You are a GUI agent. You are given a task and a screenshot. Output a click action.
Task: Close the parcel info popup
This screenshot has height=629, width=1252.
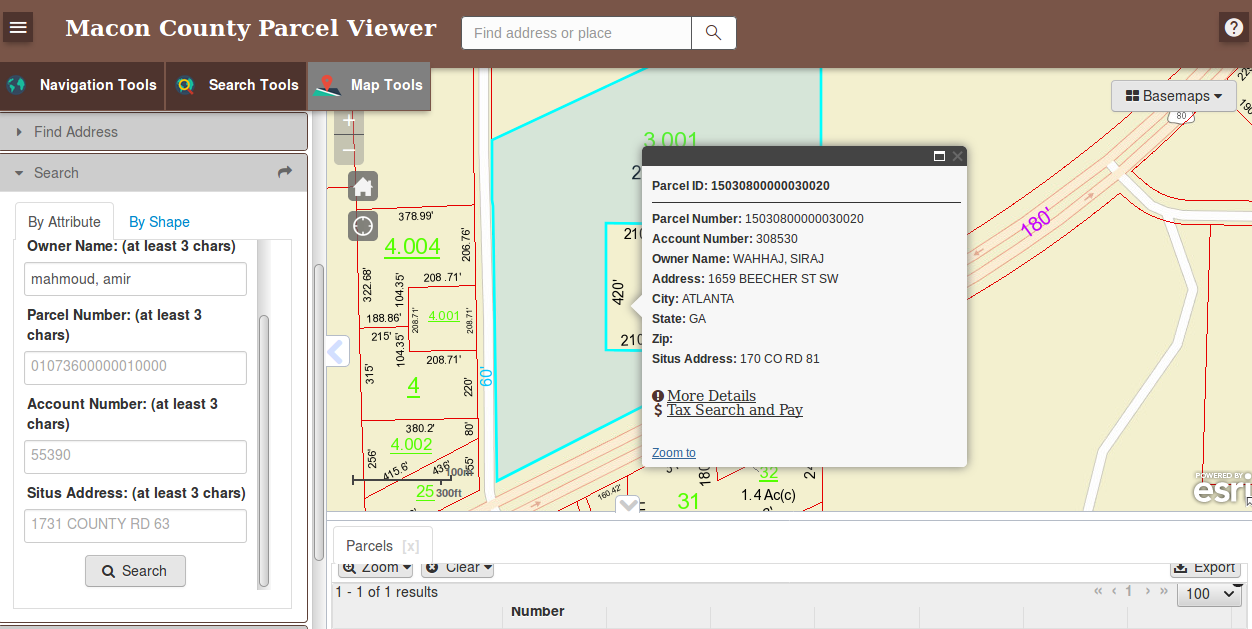pyautogui.click(x=957, y=156)
